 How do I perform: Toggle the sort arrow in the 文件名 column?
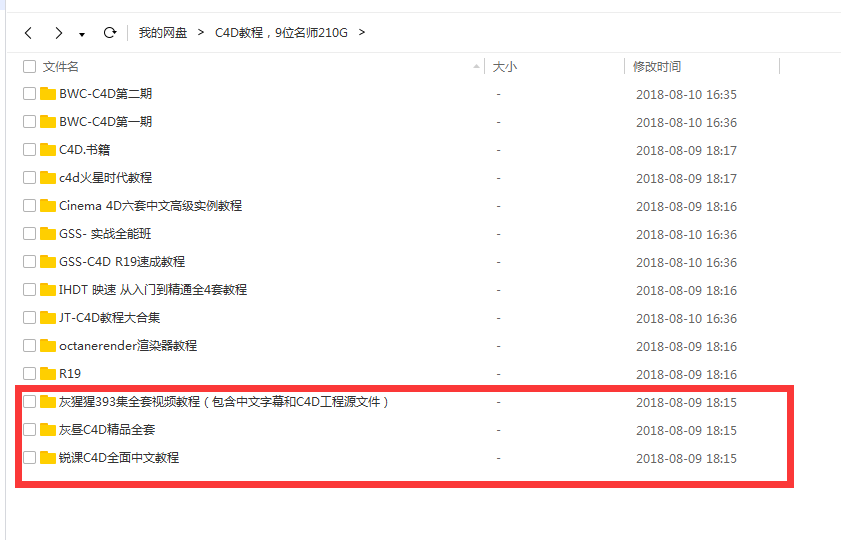point(476,66)
